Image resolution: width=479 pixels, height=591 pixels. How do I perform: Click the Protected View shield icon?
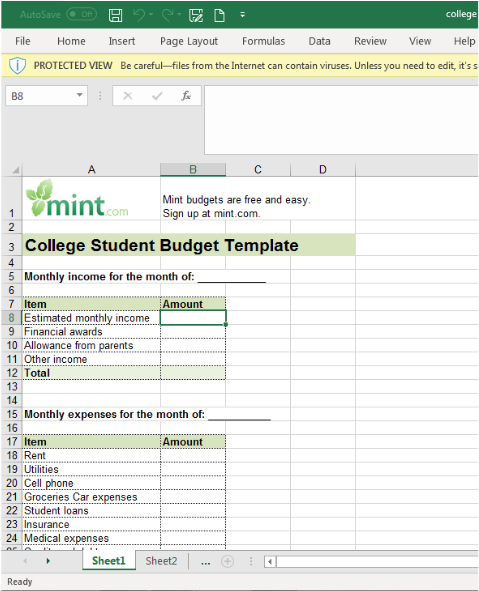[17, 66]
